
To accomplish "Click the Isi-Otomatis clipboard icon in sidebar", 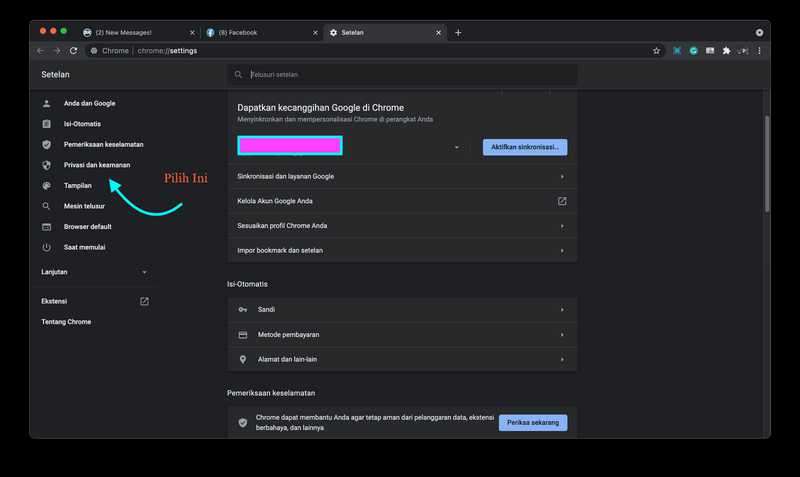I will click(46, 124).
